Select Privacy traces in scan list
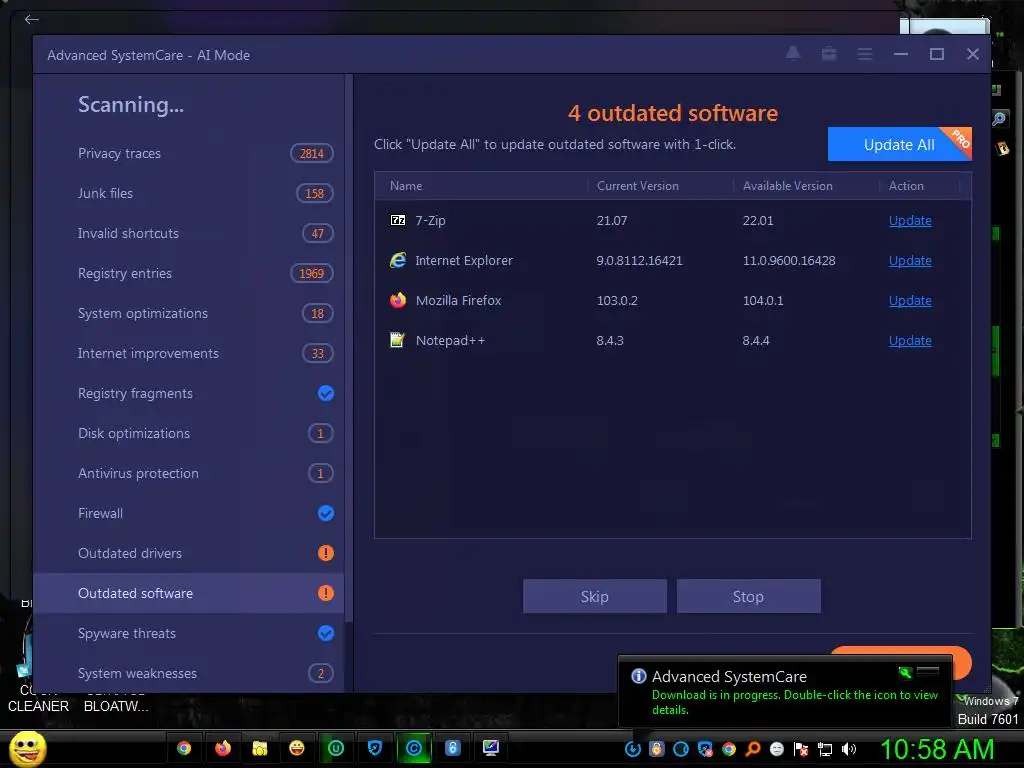The height and width of the screenshot is (768, 1024). pyautogui.click(x=188, y=153)
